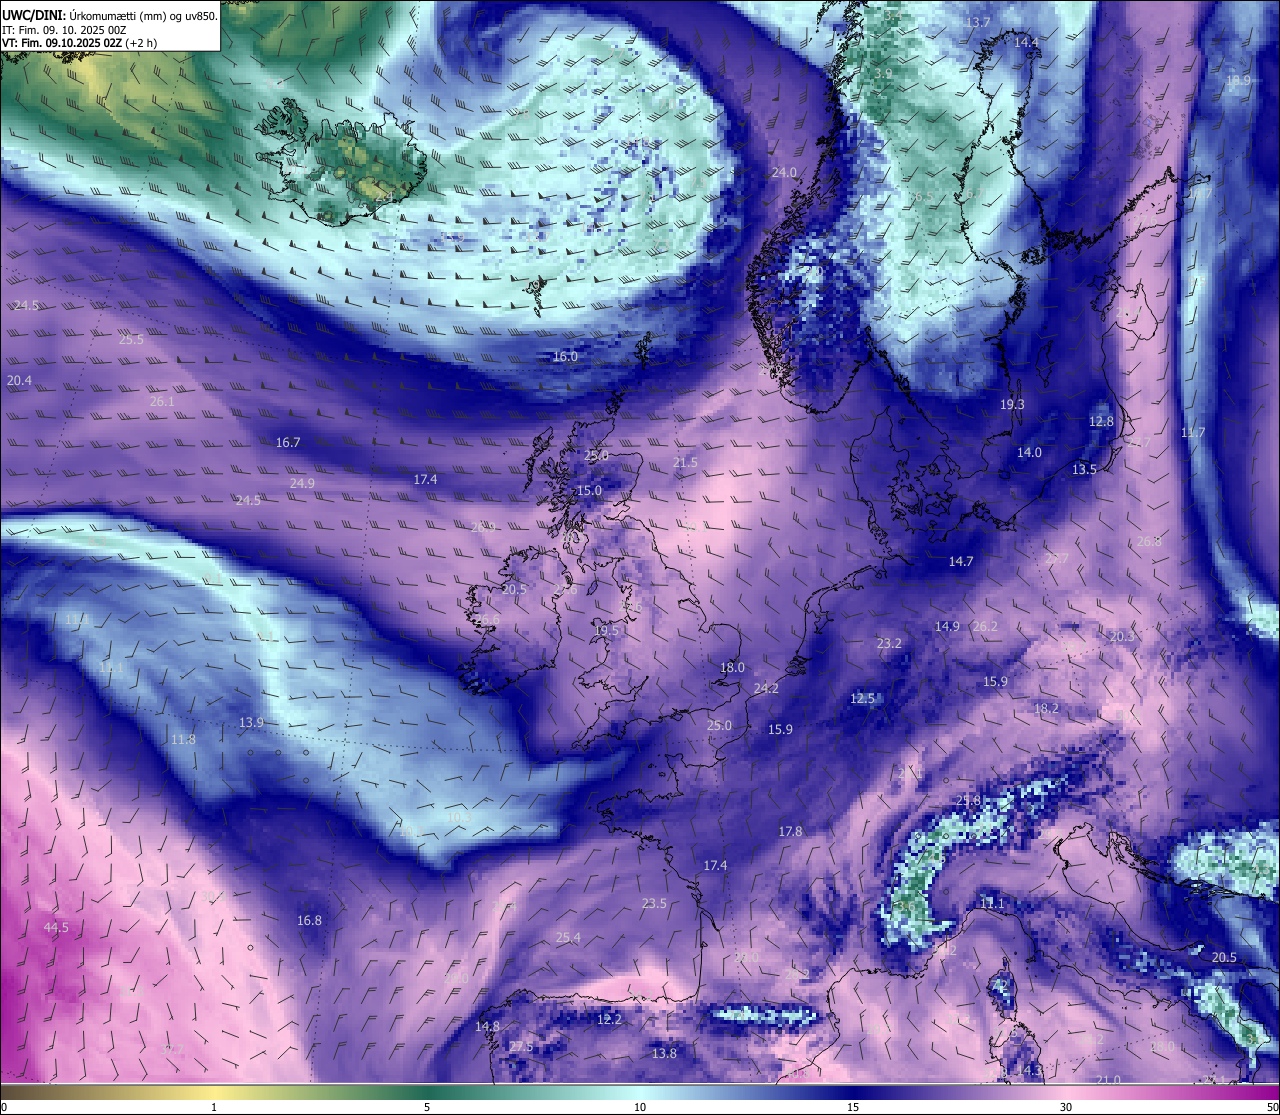Click the 12.5 value label
The image size is (1280, 1115).
point(862,698)
